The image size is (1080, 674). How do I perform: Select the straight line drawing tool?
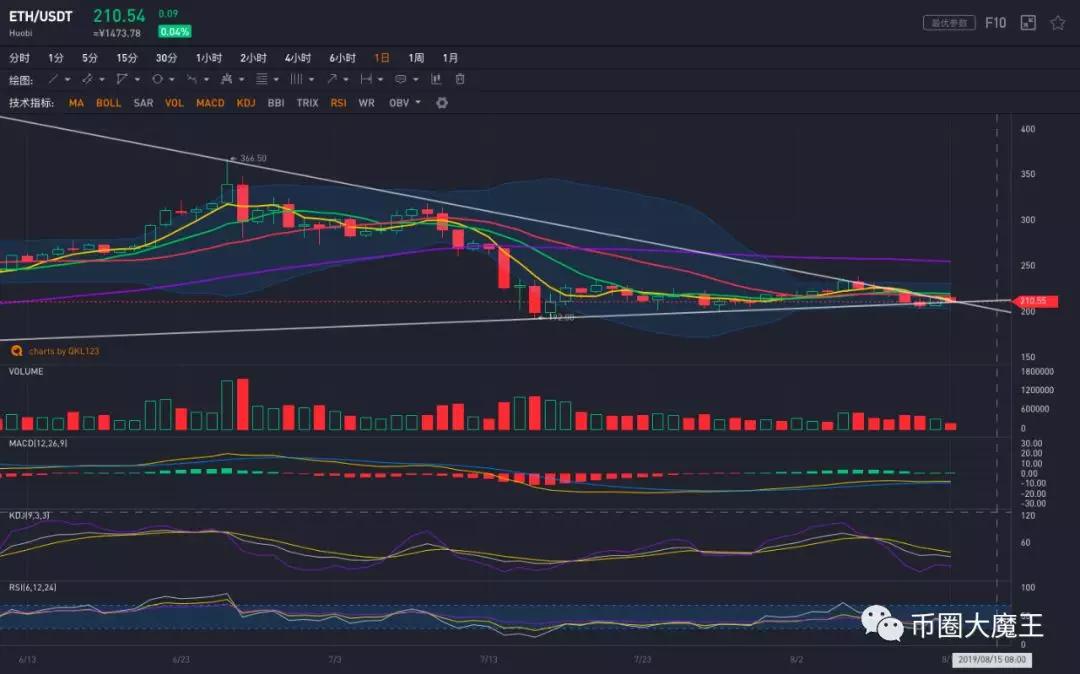[53, 80]
